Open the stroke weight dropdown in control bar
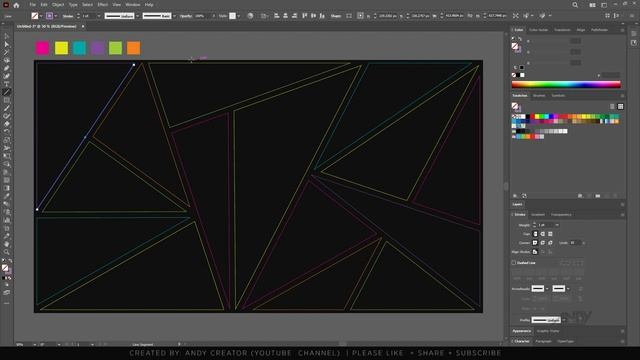The image size is (640, 360). [x=99, y=16]
